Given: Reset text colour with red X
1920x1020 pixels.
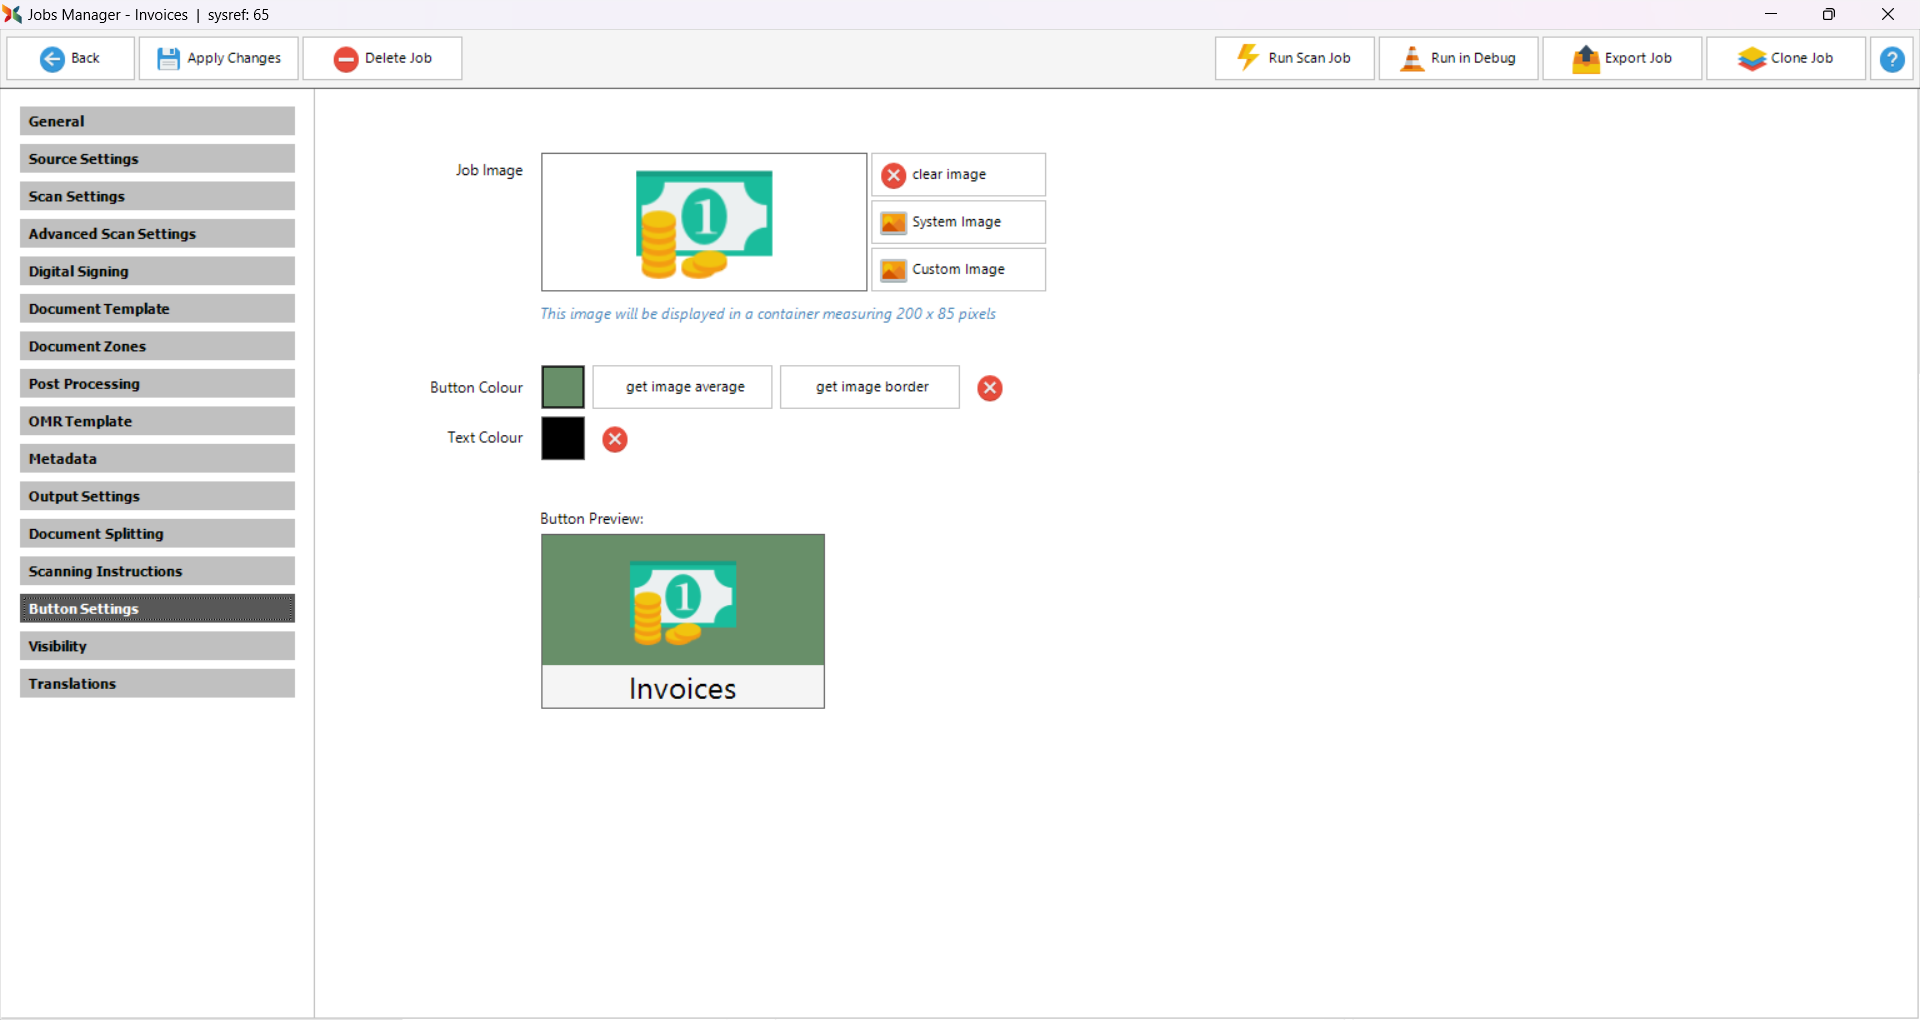Looking at the screenshot, I should 615,439.
